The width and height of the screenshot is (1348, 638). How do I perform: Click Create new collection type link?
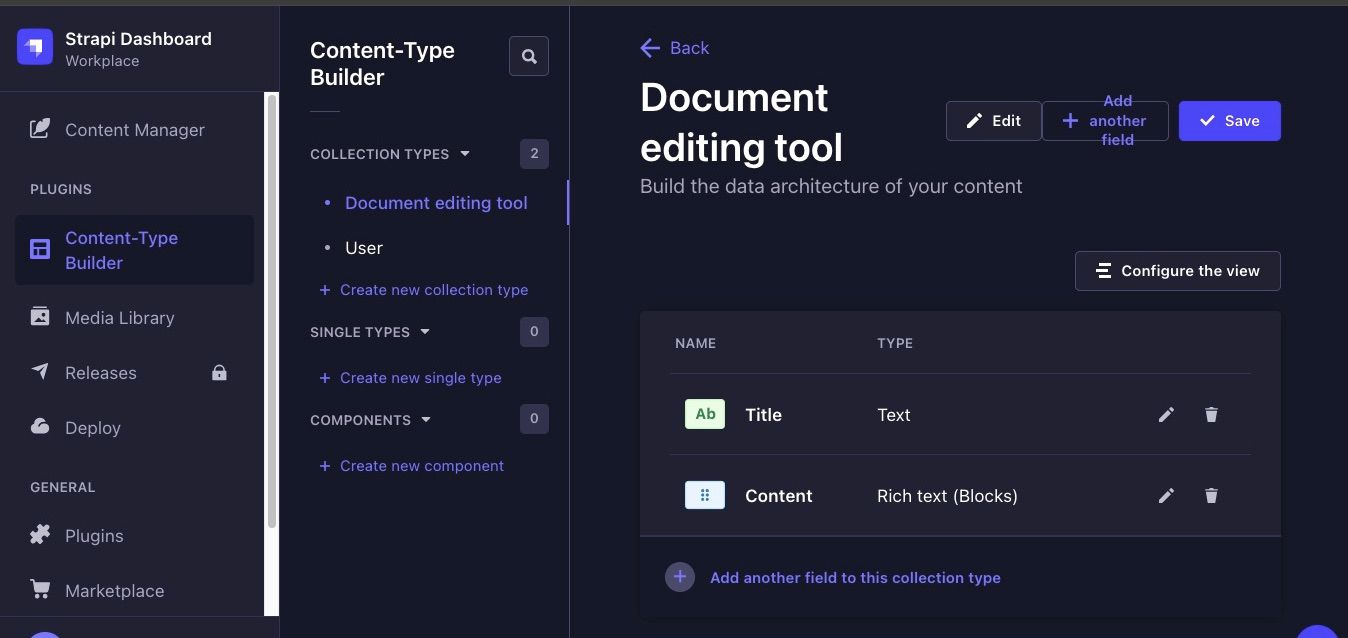[x=424, y=290]
